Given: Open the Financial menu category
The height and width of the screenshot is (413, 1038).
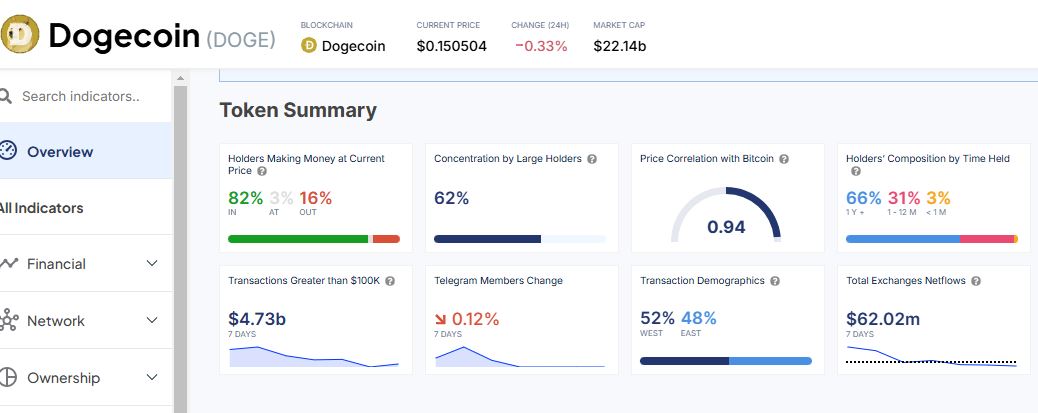Looking at the screenshot, I should [x=86, y=263].
